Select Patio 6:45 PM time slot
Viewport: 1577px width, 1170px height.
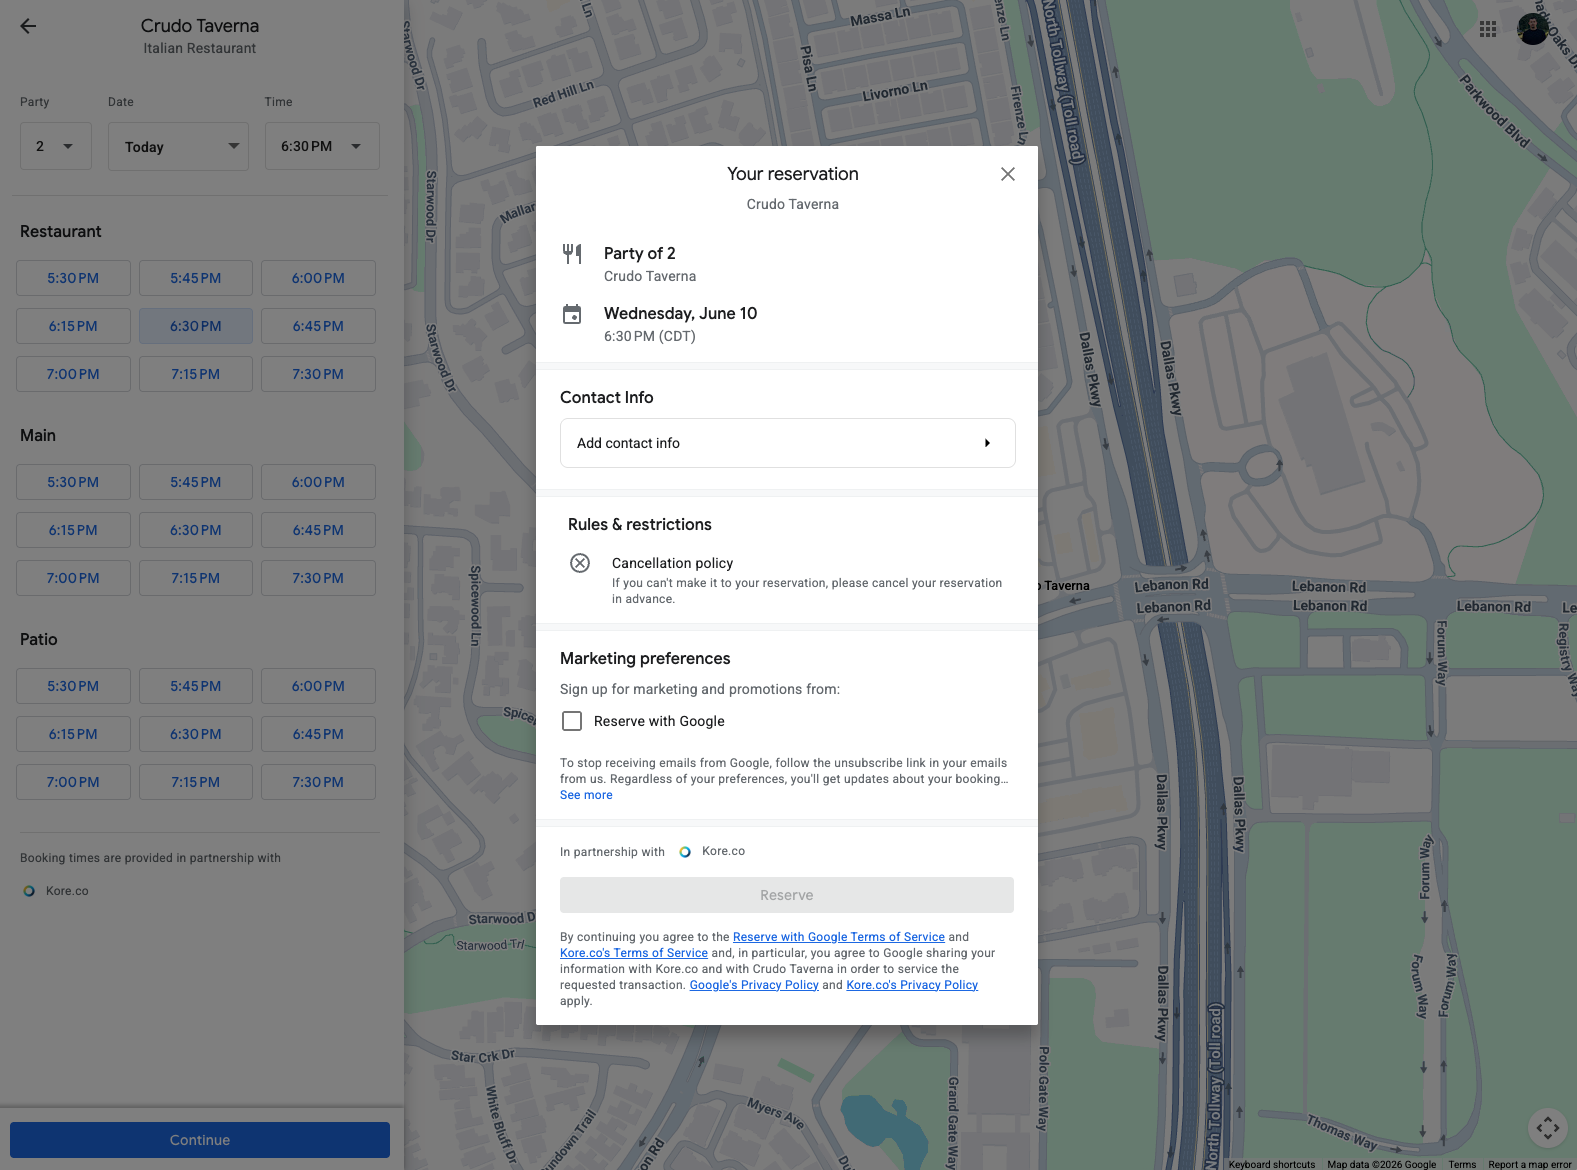click(318, 734)
